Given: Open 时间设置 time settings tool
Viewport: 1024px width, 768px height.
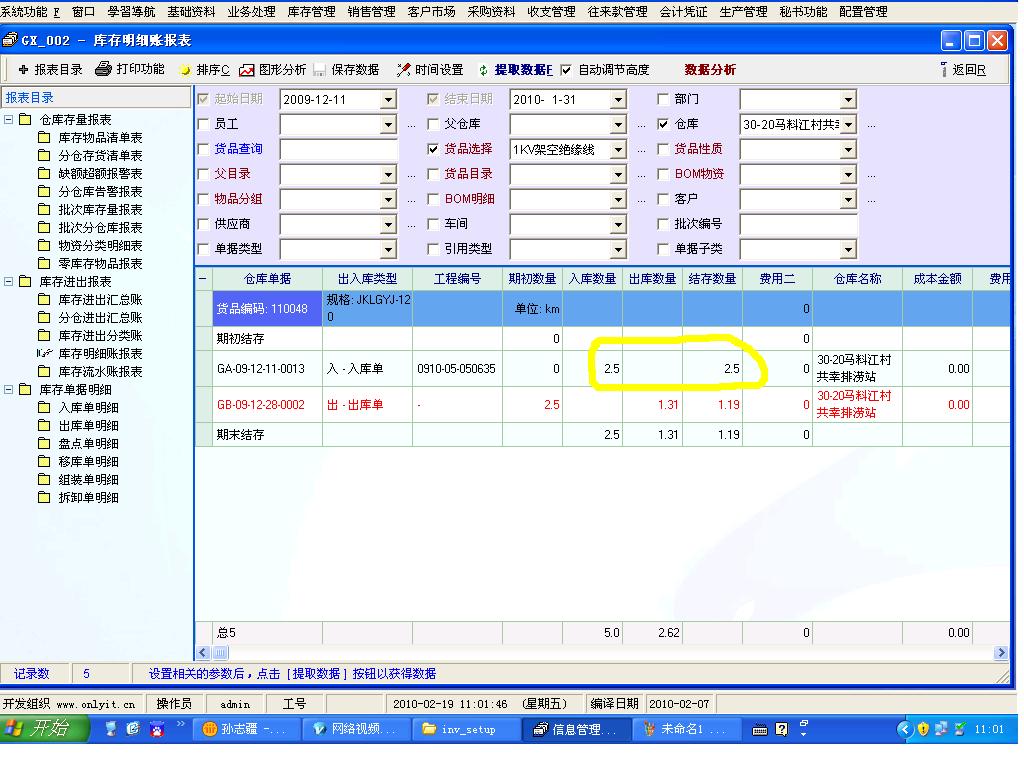Looking at the screenshot, I should pyautogui.click(x=403, y=70).
